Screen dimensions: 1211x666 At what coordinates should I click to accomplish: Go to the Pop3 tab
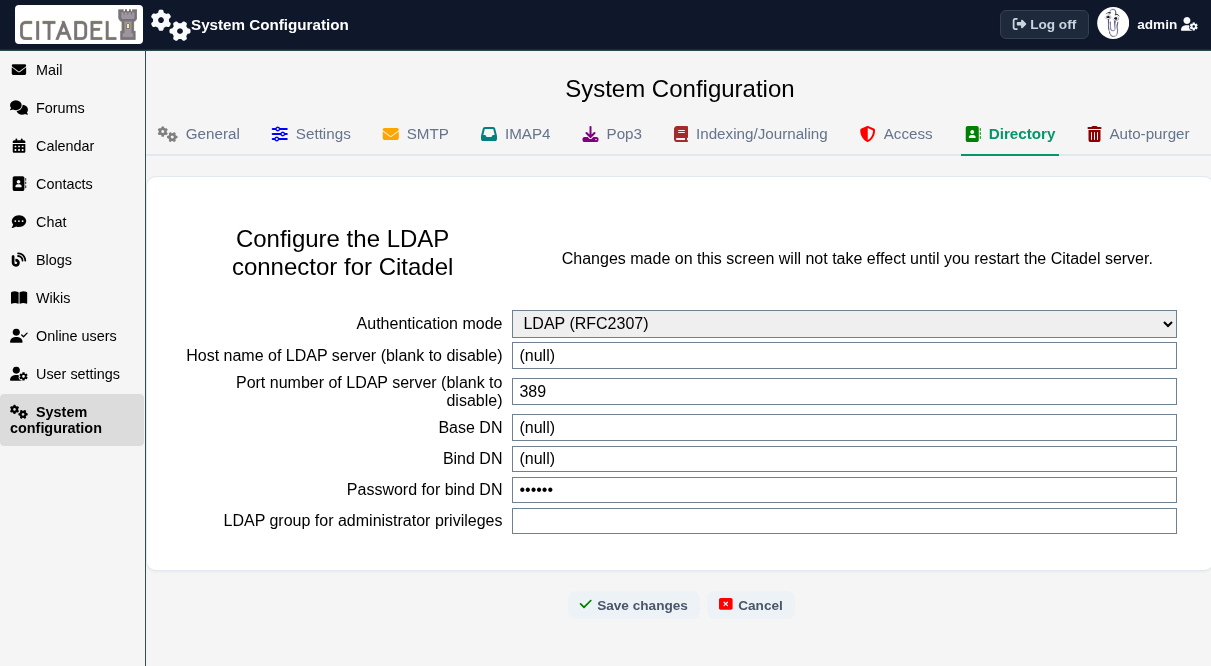612,134
